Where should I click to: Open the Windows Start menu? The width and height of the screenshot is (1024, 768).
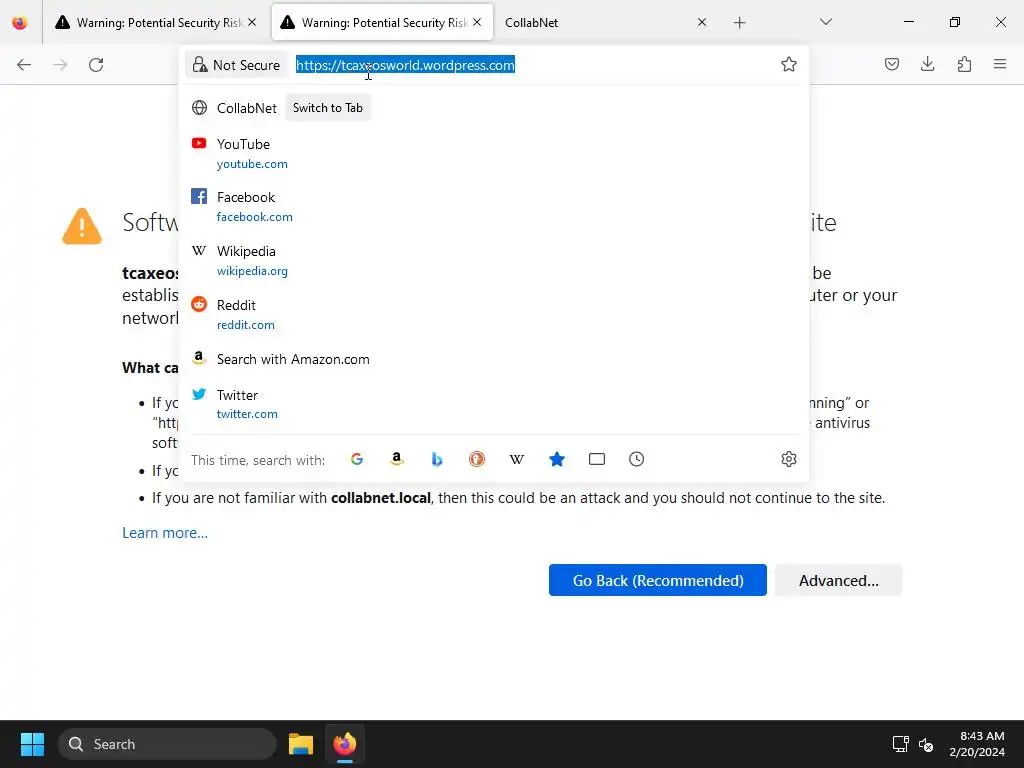point(32,744)
